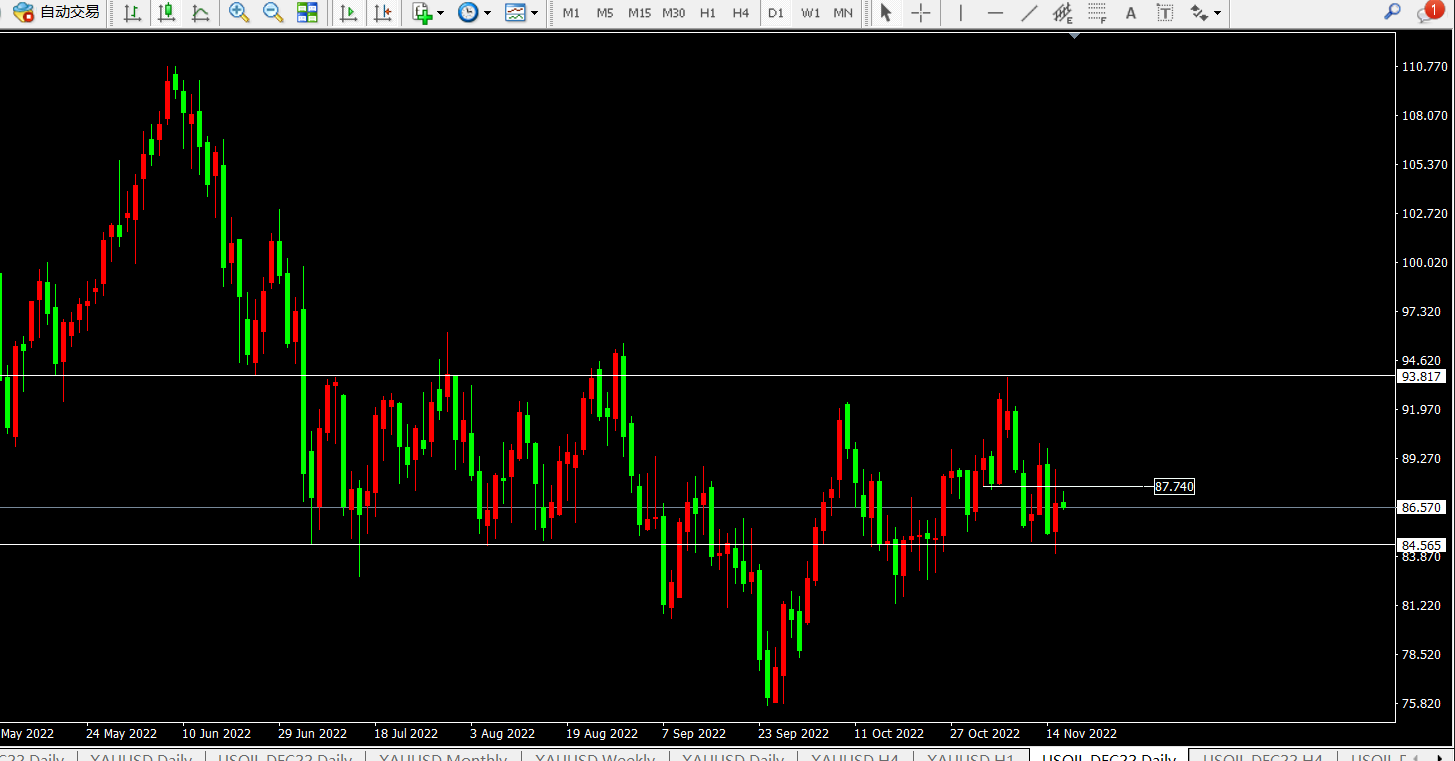Select the crosshair tool

[920, 12]
